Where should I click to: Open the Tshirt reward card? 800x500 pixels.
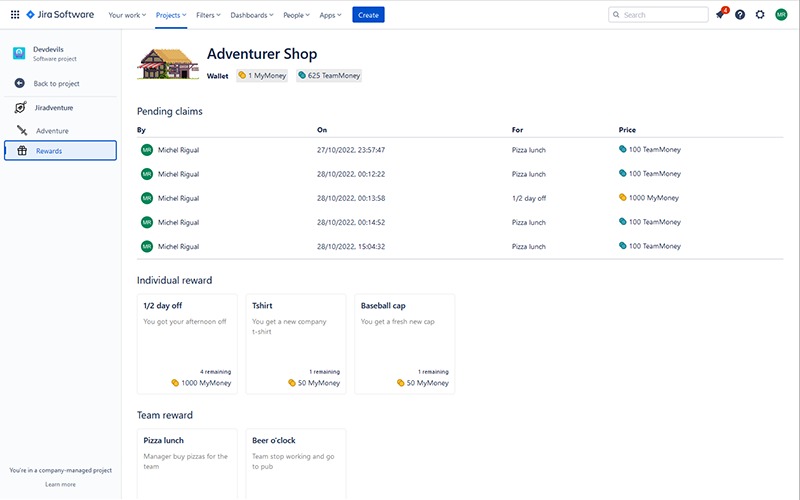click(x=296, y=344)
